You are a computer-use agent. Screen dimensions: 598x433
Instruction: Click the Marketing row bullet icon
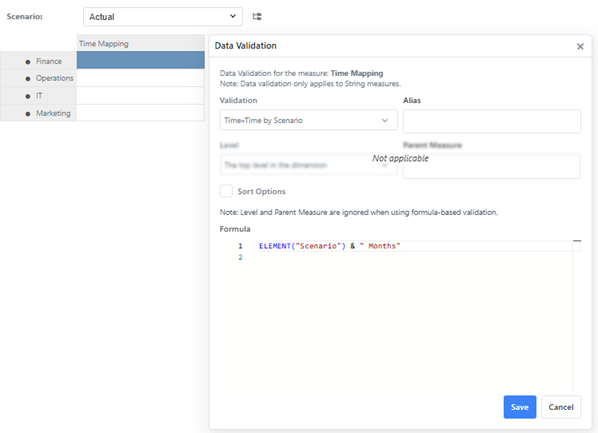coord(27,114)
